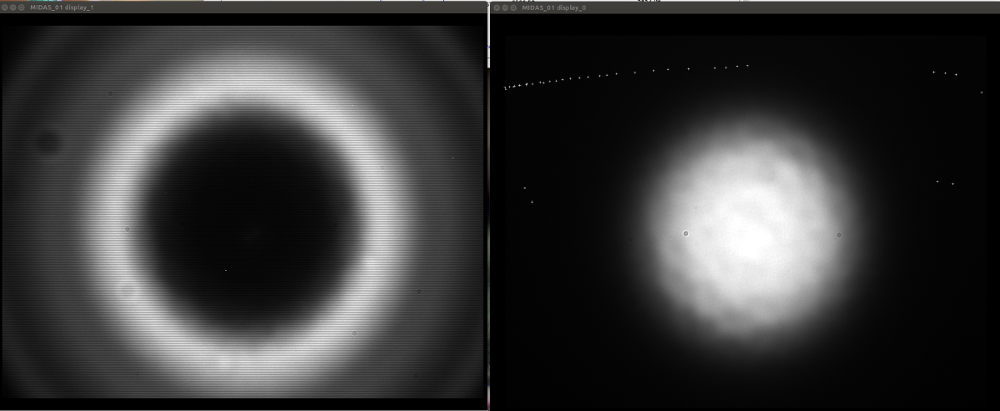Close the MIDAS_01 display_0 window
Viewport: 1000px width, 411px height.
pos(496,7)
